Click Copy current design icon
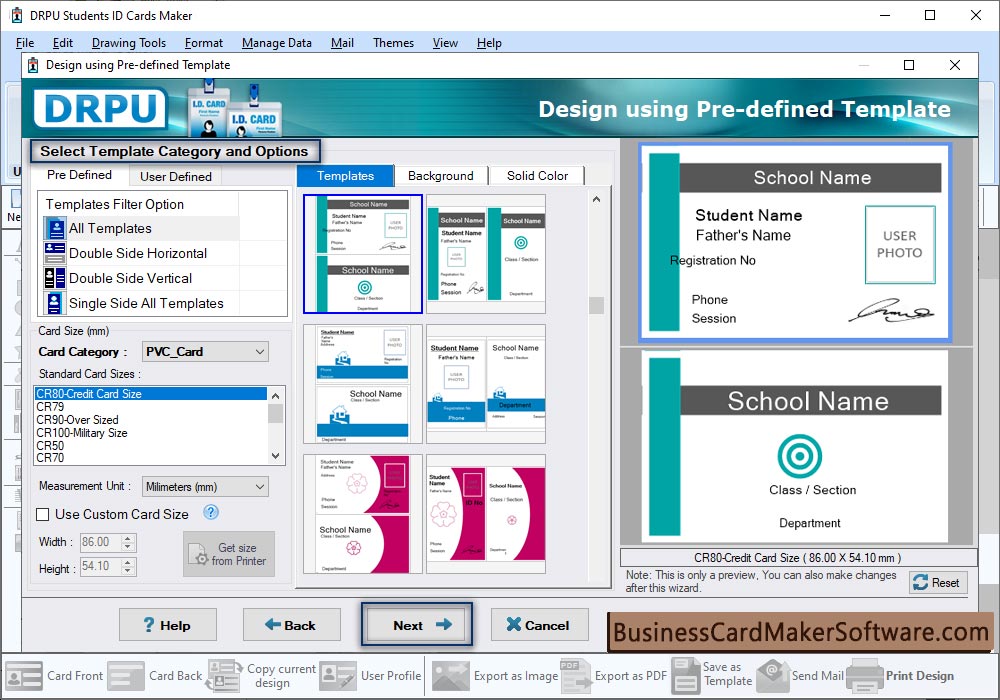 click(x=224, y=676)
